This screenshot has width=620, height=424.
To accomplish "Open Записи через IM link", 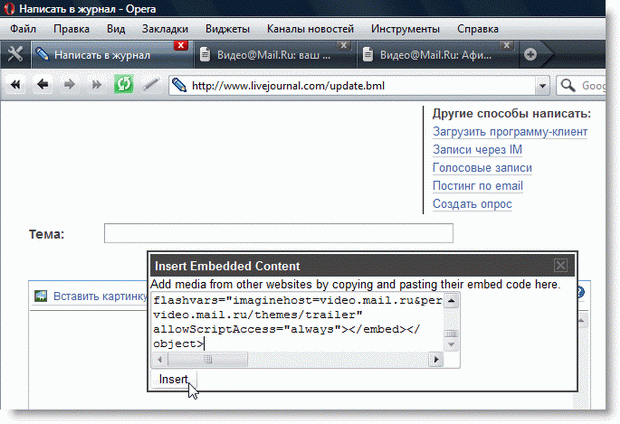I will point(477,150).
